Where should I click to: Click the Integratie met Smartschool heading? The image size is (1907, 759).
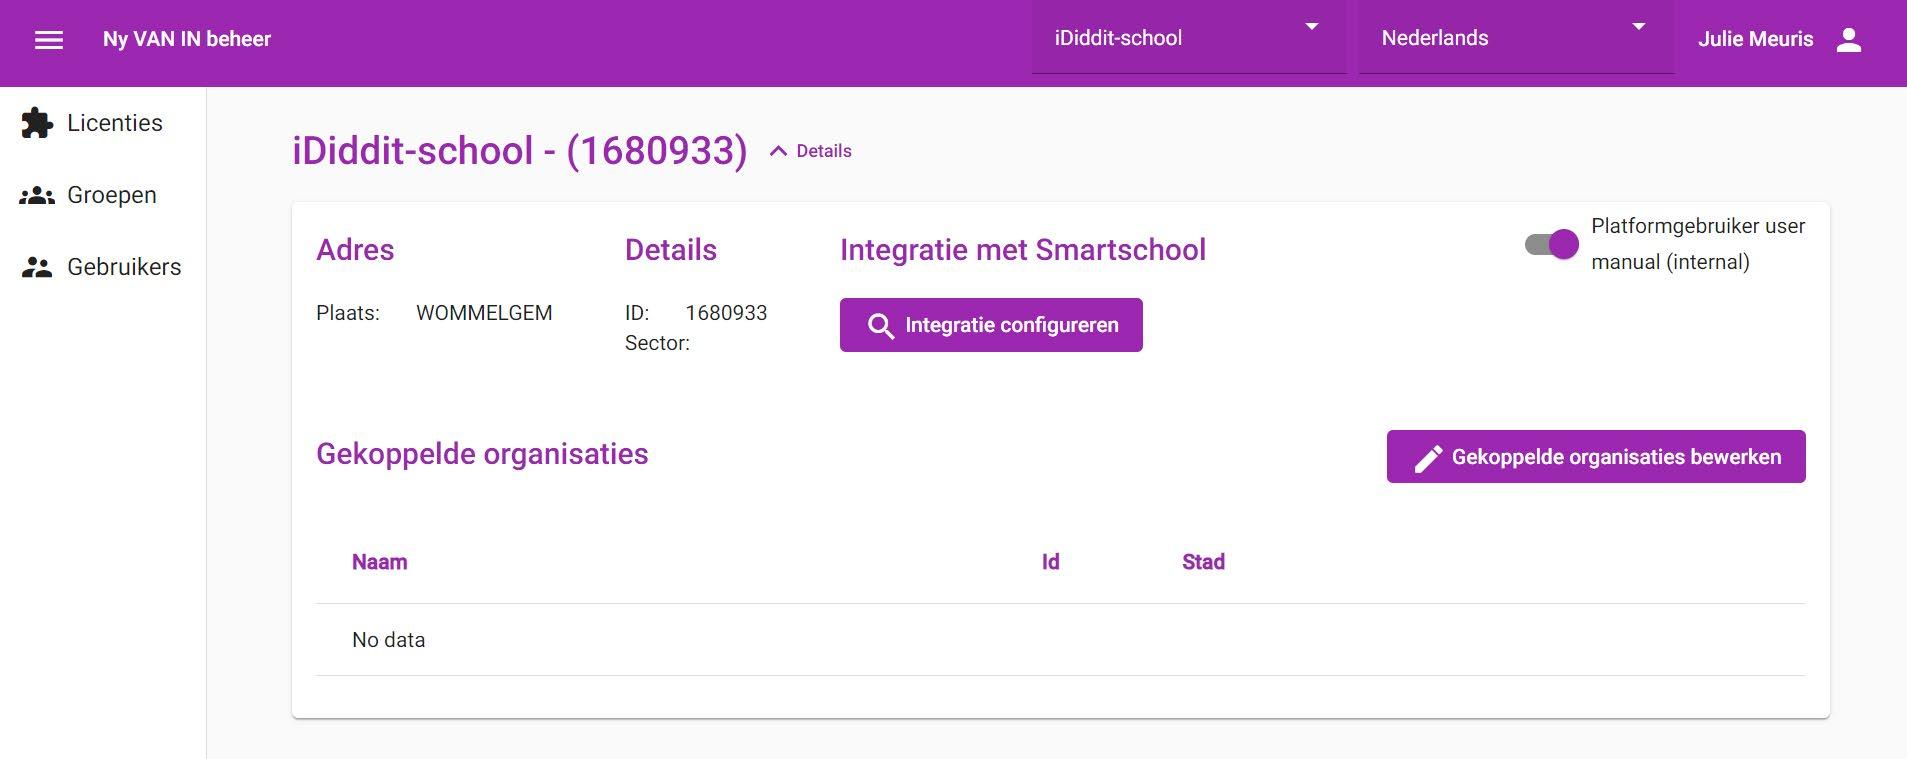pyautogui.click(x=1023, y=250)
